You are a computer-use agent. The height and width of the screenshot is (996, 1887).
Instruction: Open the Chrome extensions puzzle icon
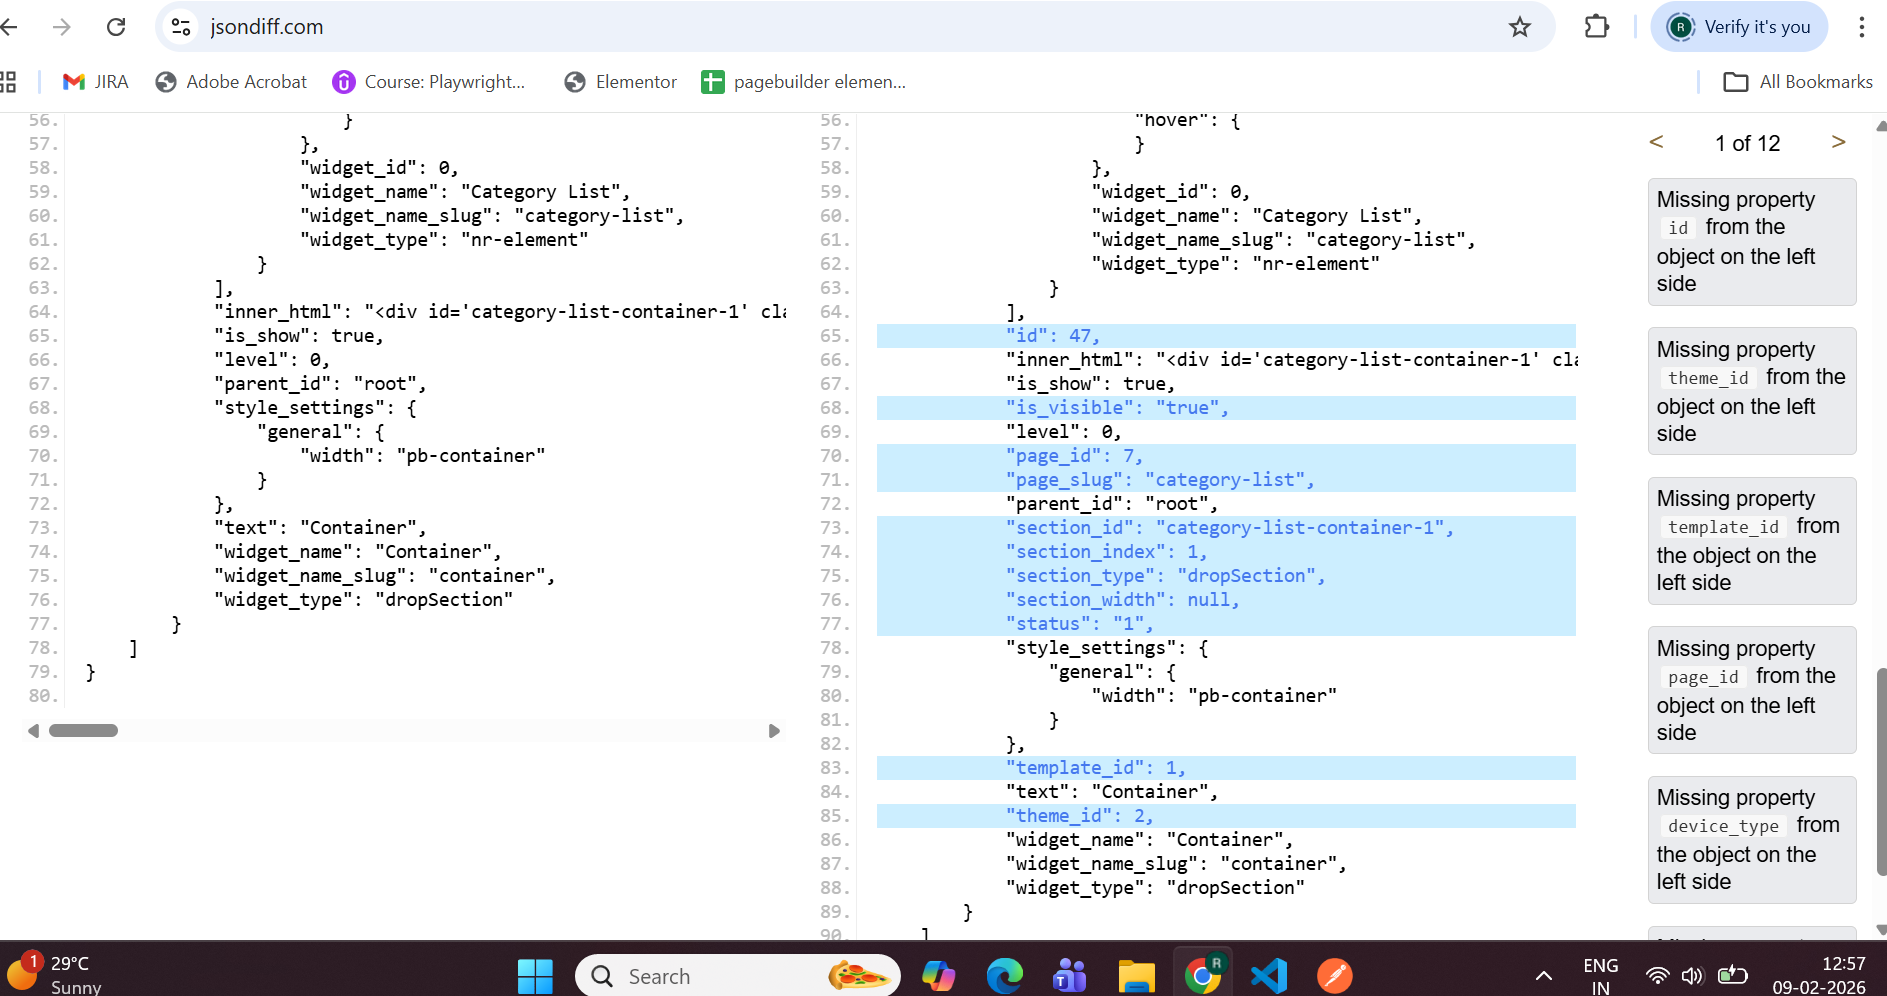tap(1597, 27)
